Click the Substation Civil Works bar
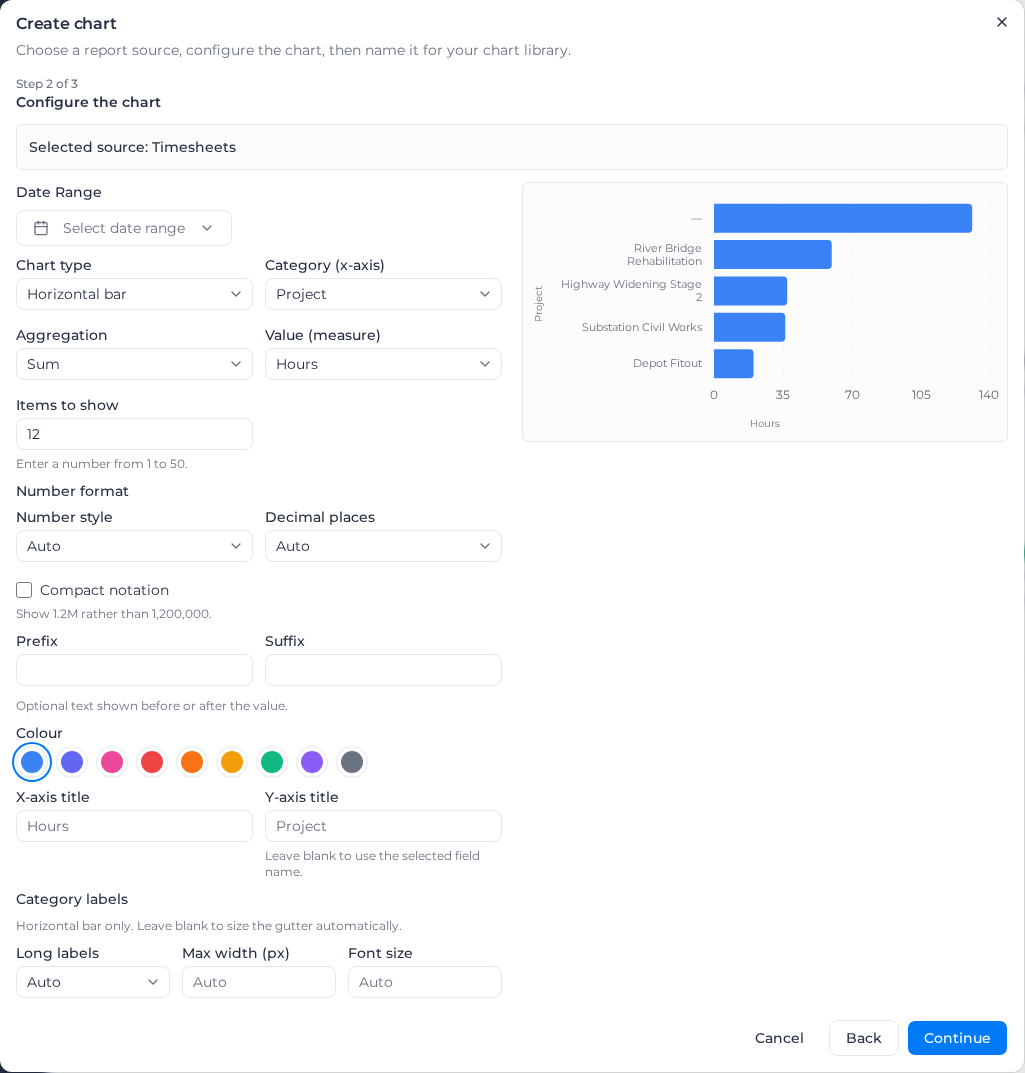This screenshot has height=1073, width=1025. point(749,327)
